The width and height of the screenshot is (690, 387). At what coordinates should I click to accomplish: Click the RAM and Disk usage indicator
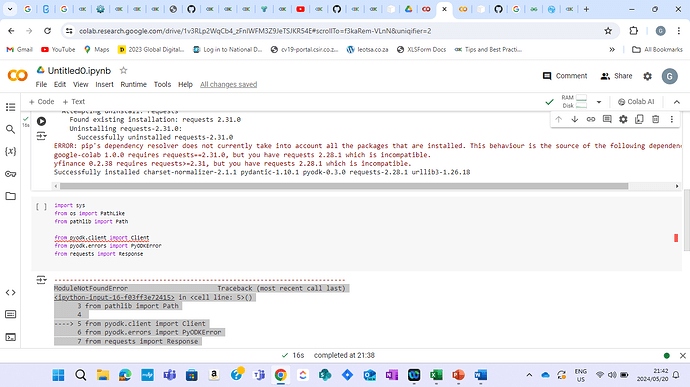574,102
